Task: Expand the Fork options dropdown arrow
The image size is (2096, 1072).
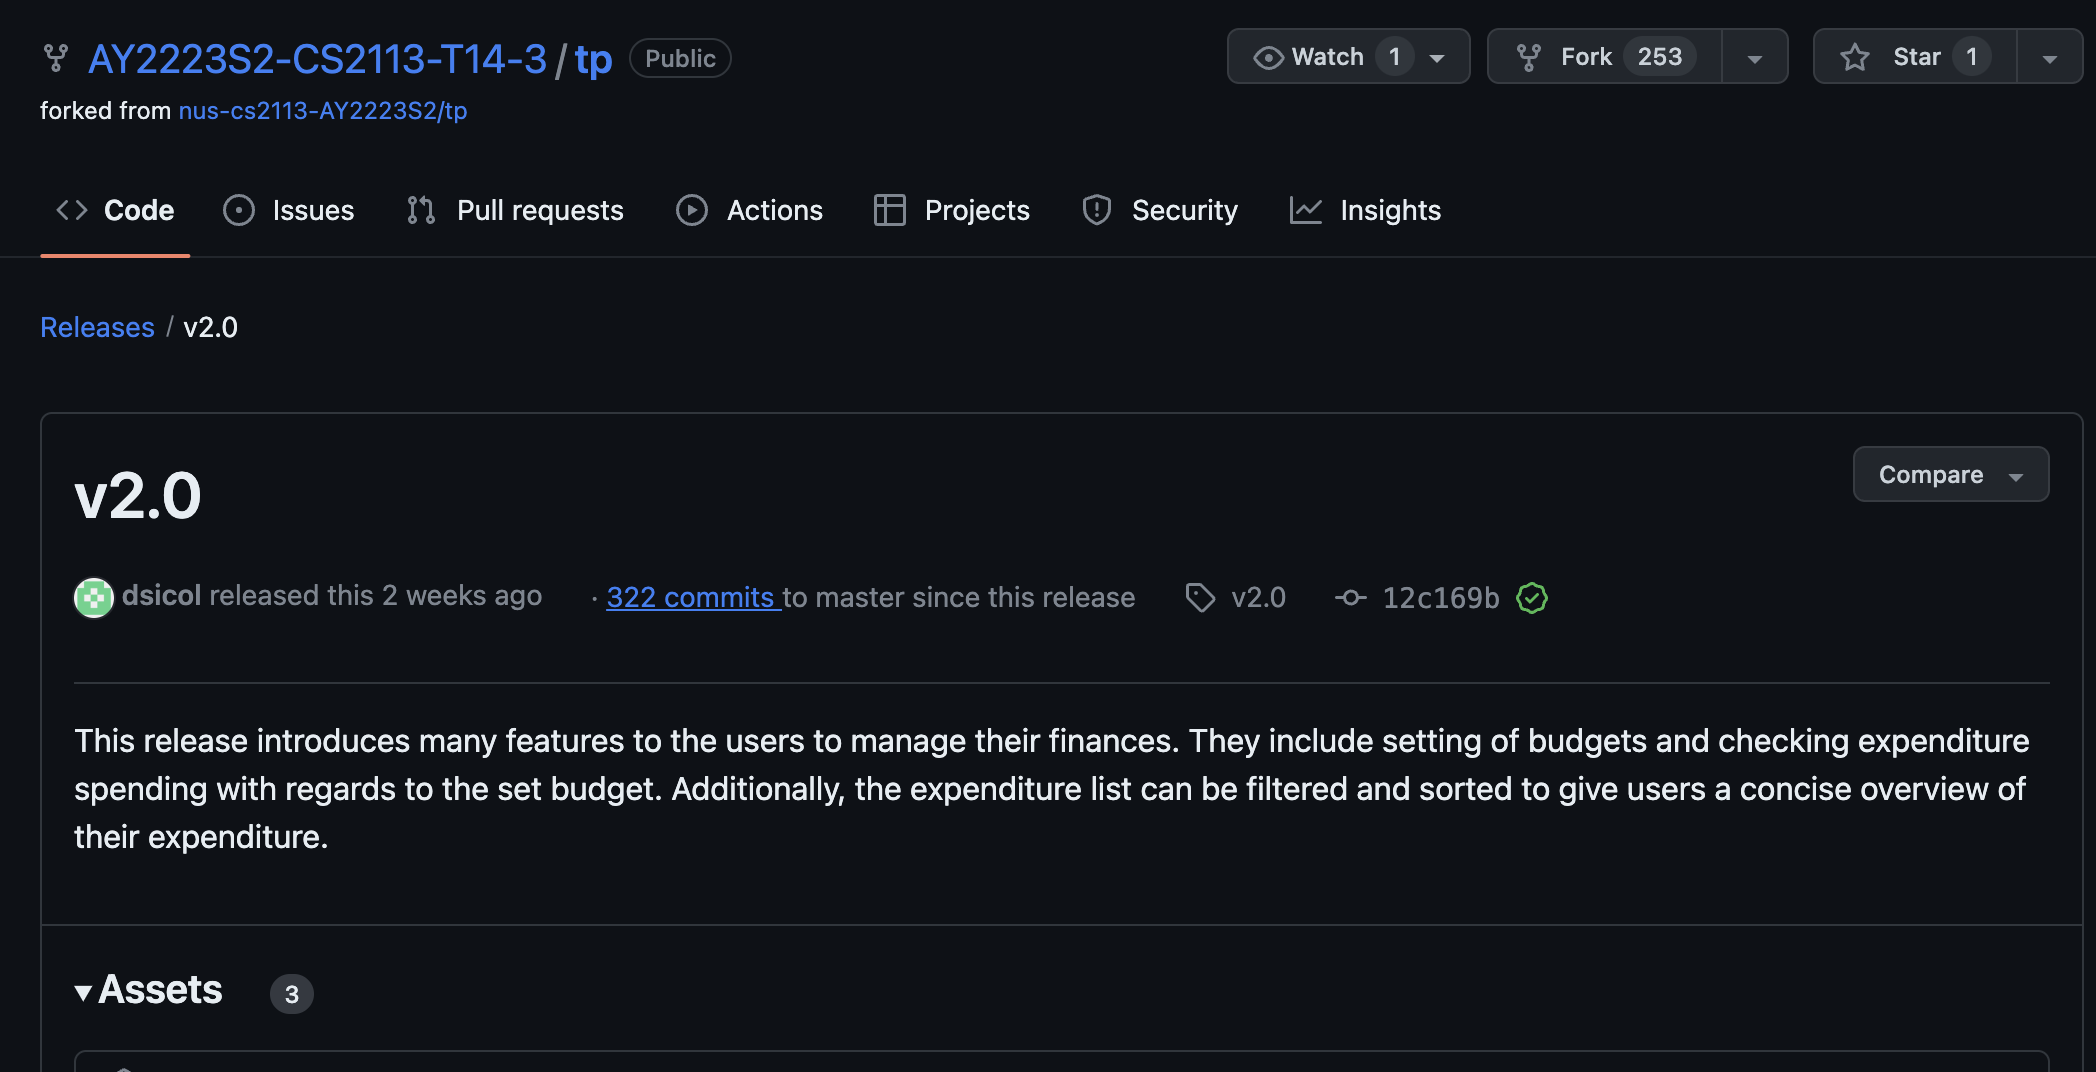Action: click(1755, 58)
